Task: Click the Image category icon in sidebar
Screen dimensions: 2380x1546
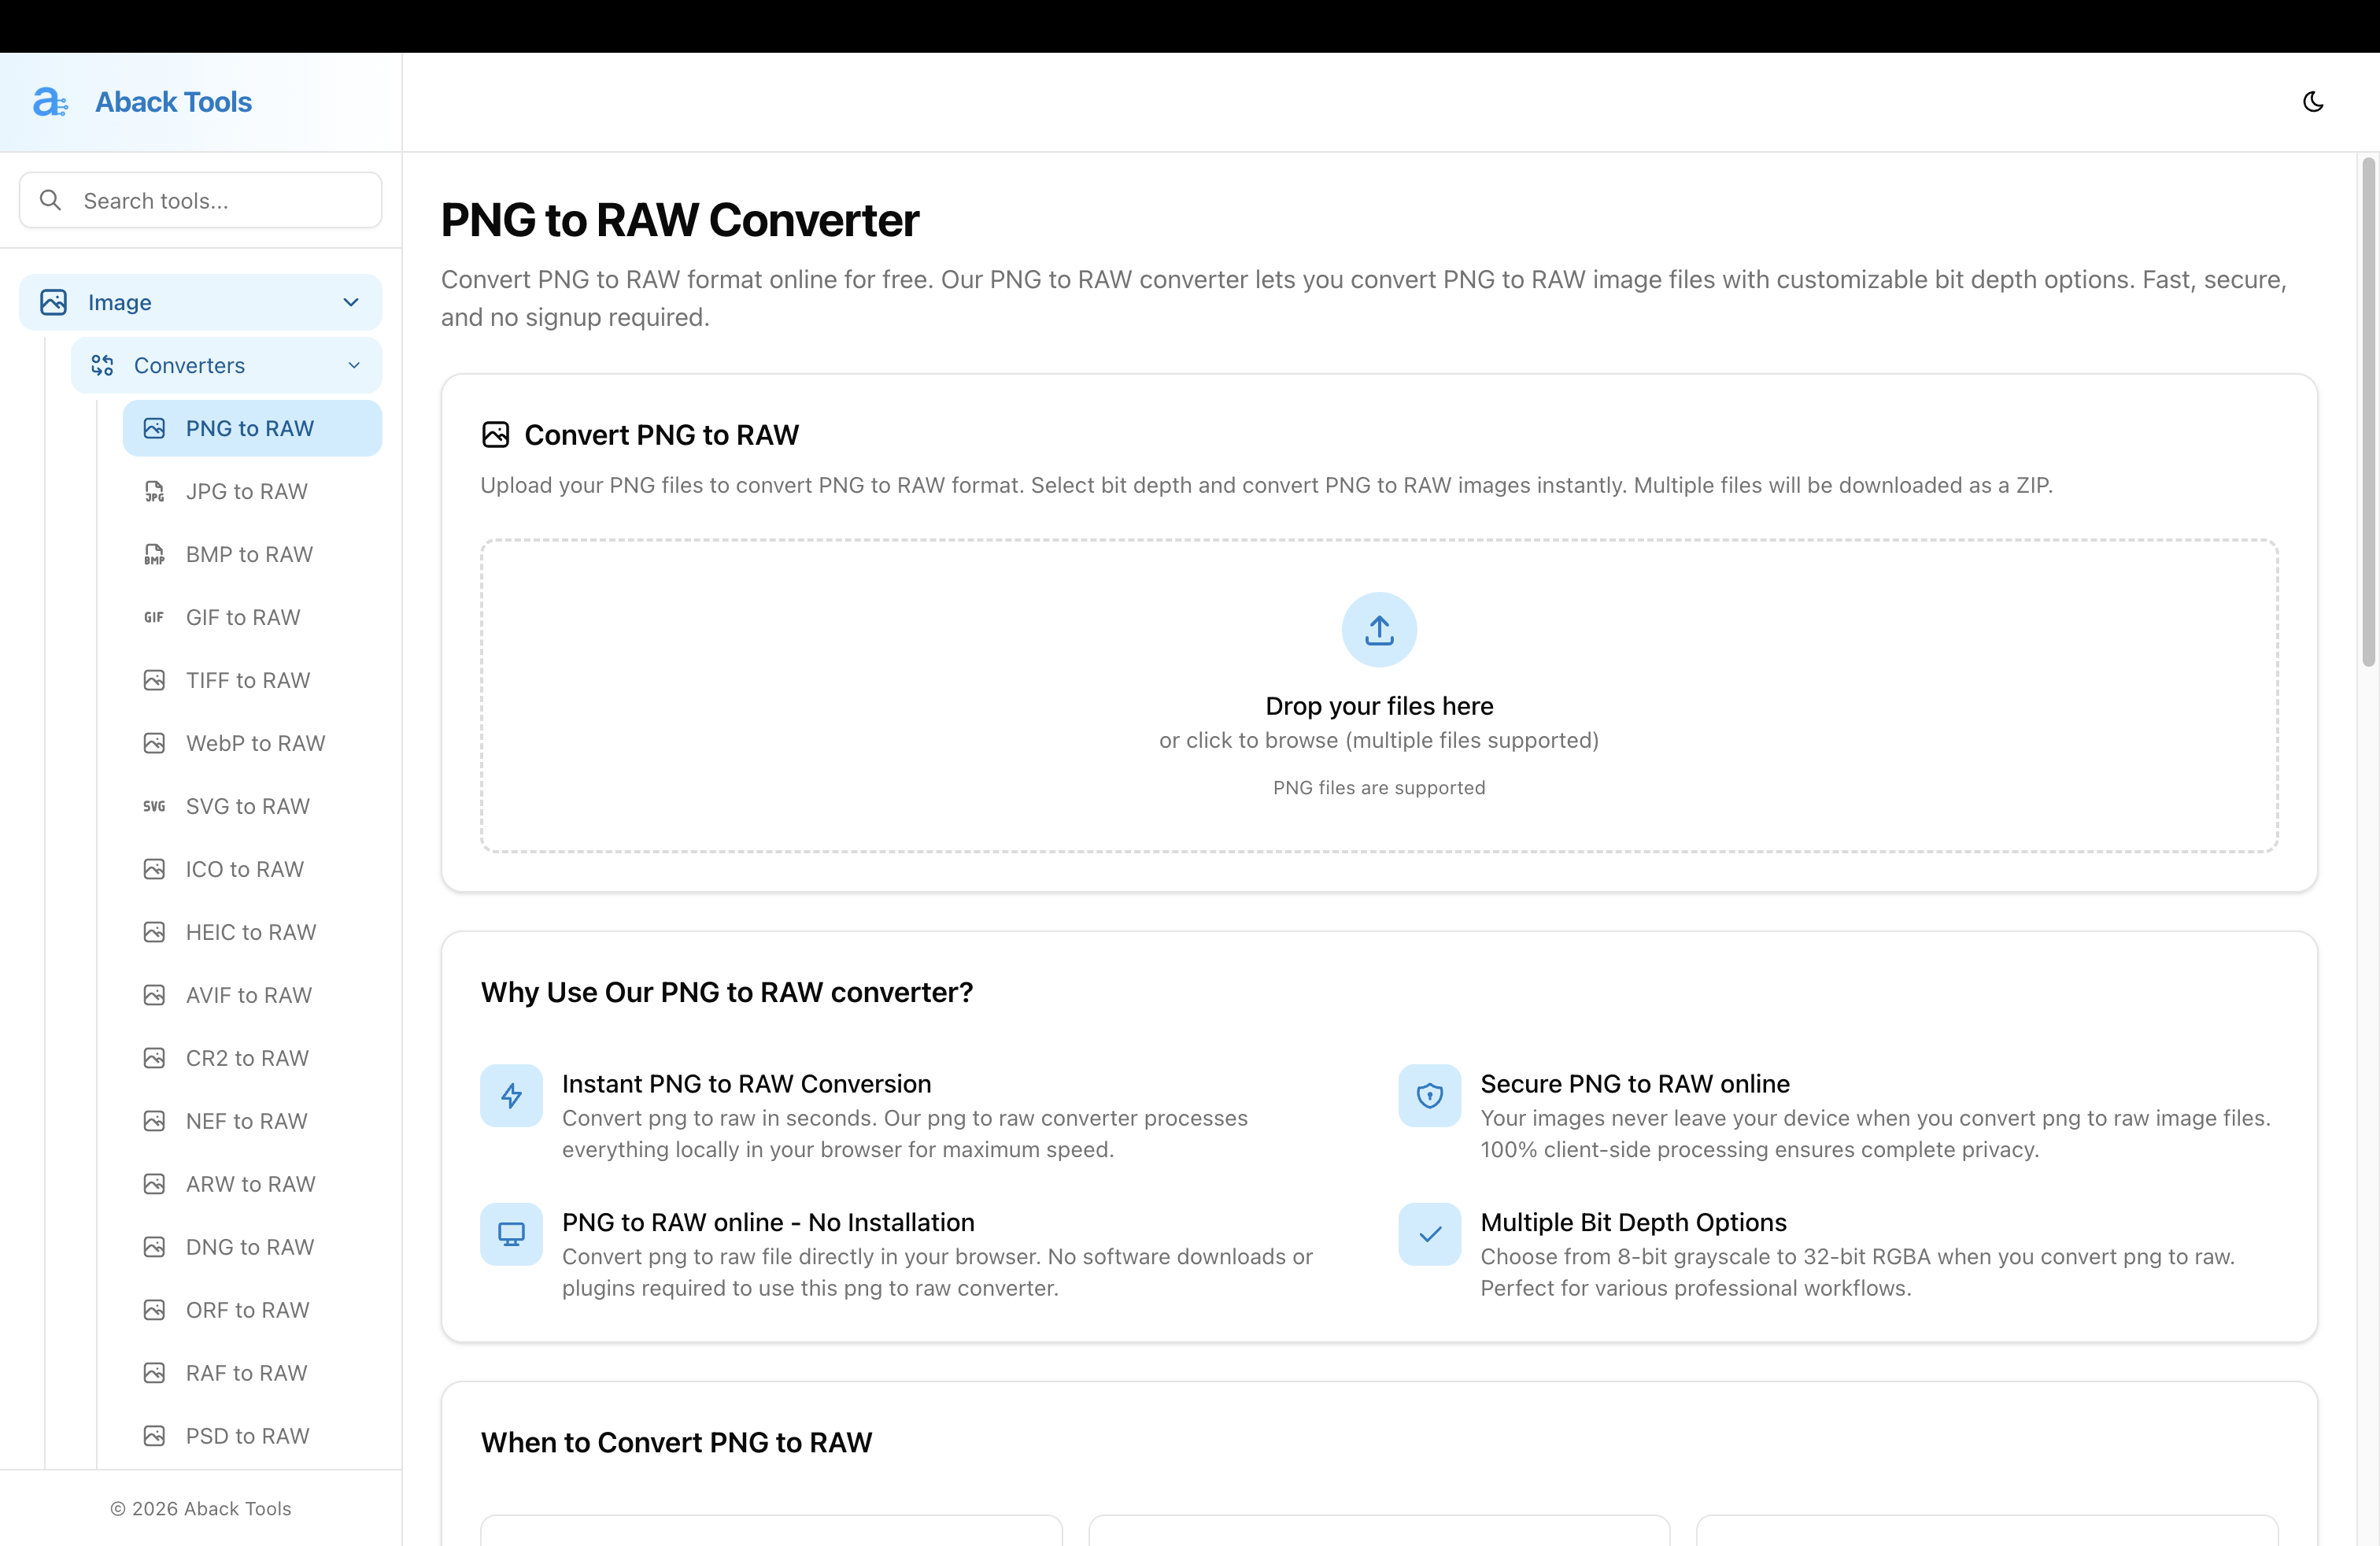Action: pos(54,302)
